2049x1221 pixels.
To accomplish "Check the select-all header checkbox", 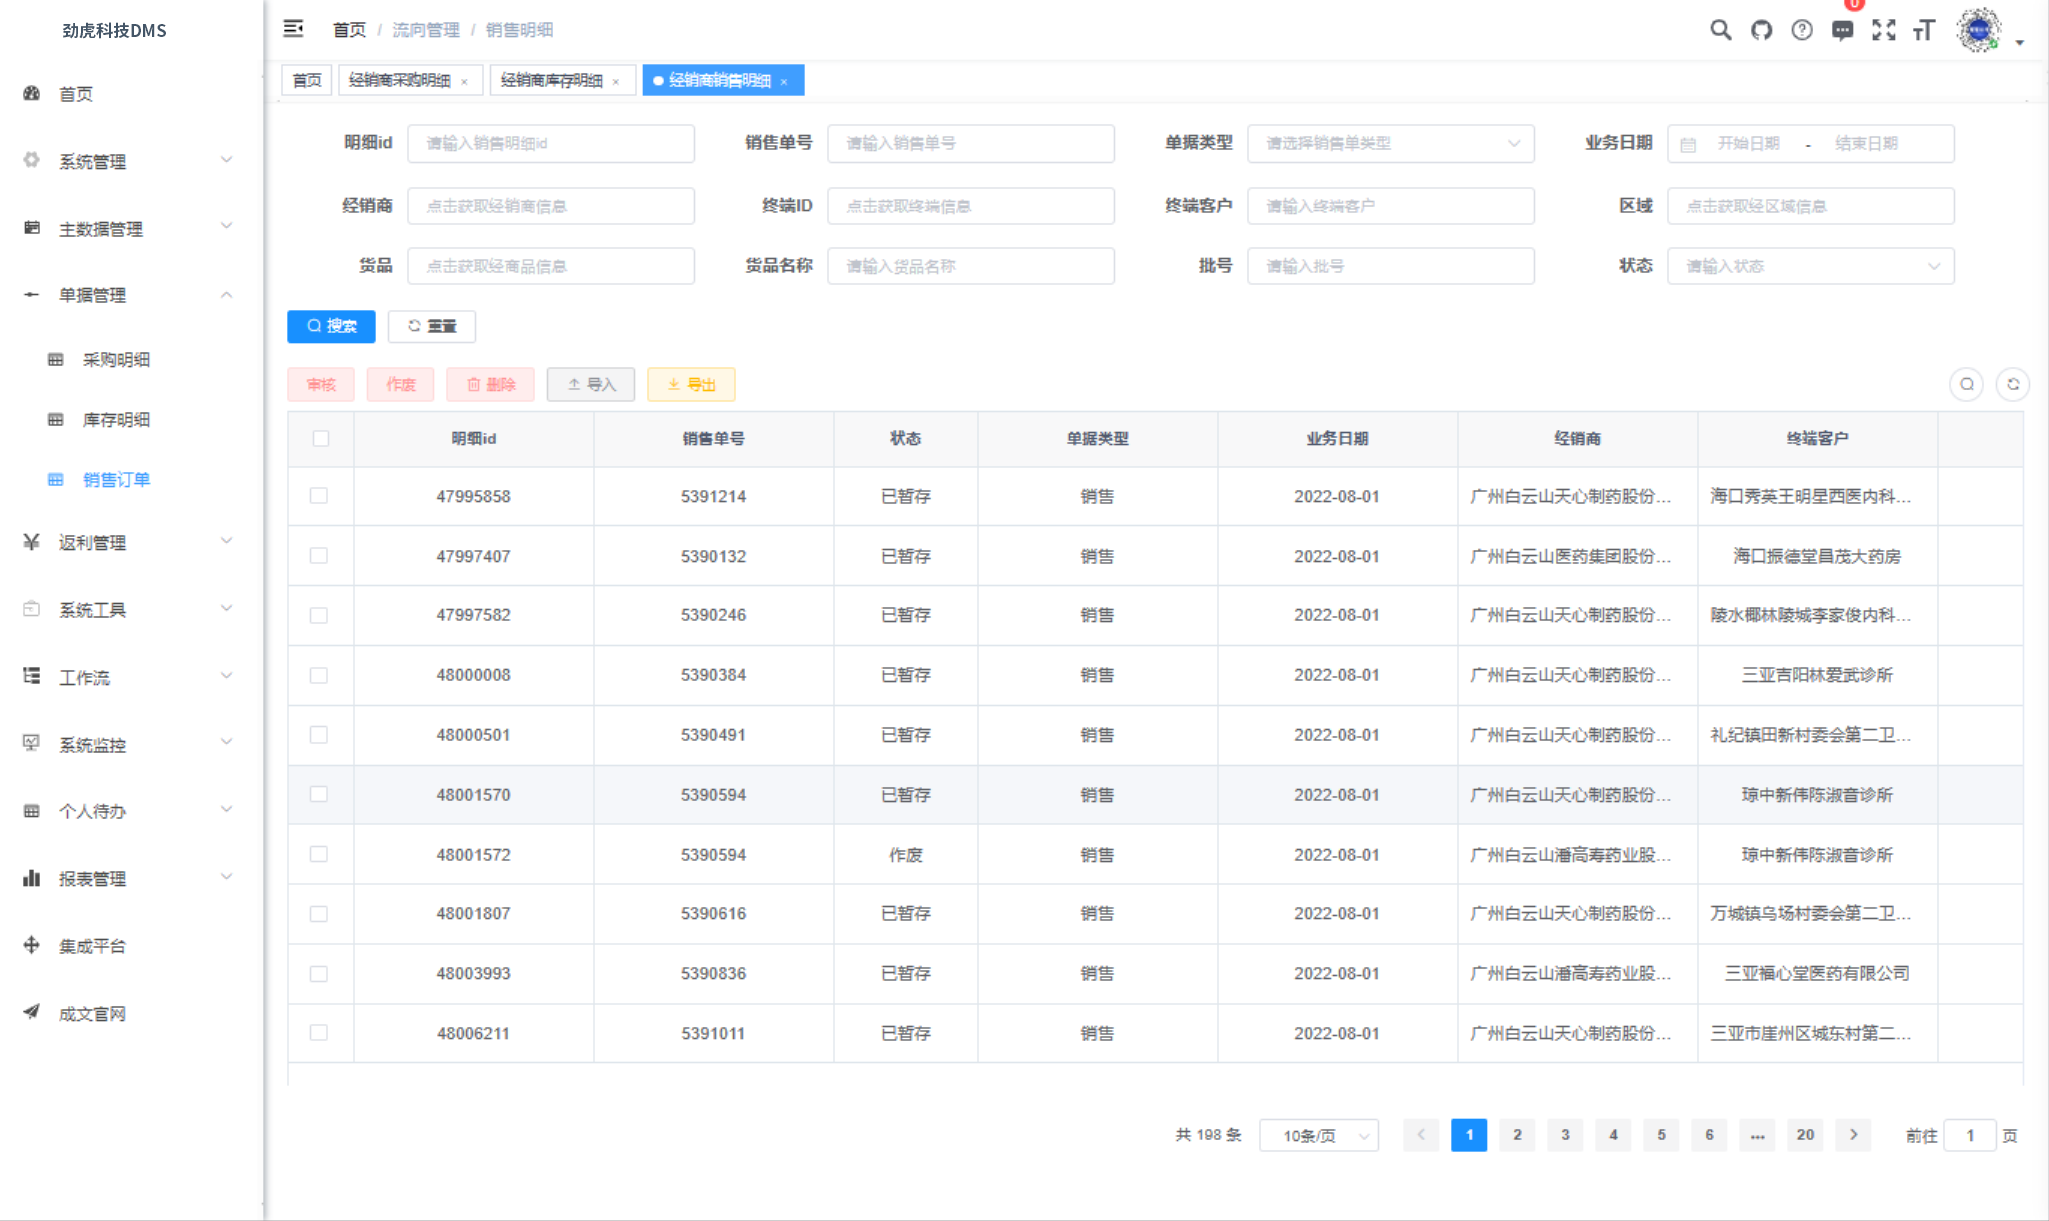I will click(x=320, y=438).
